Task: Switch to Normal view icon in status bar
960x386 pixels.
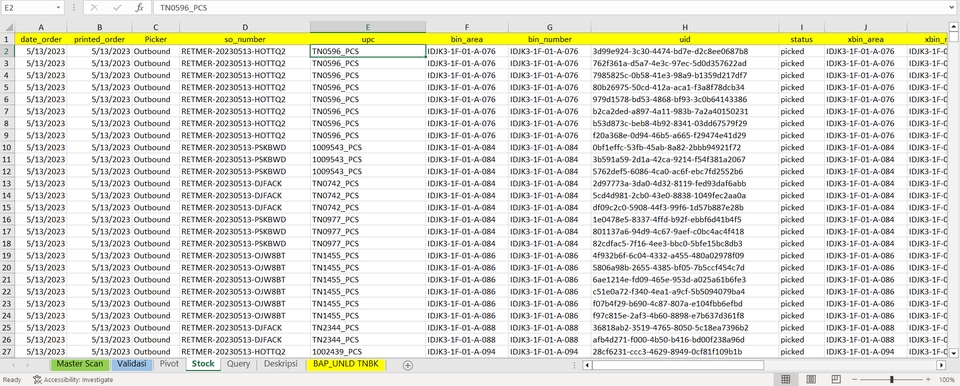Action: click(786, 380)
